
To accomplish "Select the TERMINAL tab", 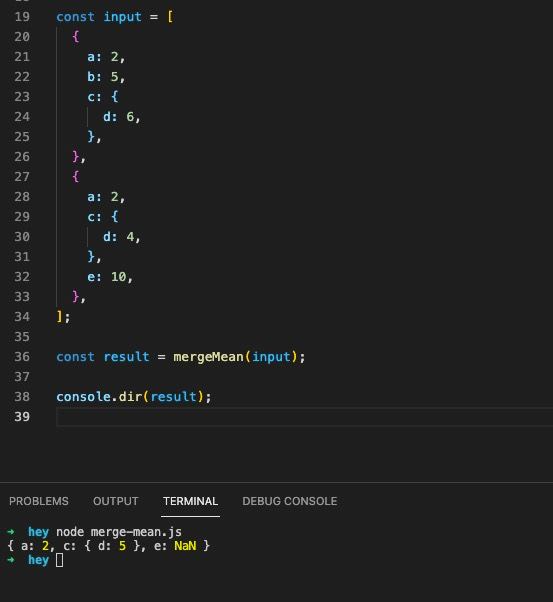I will (190, 501).
